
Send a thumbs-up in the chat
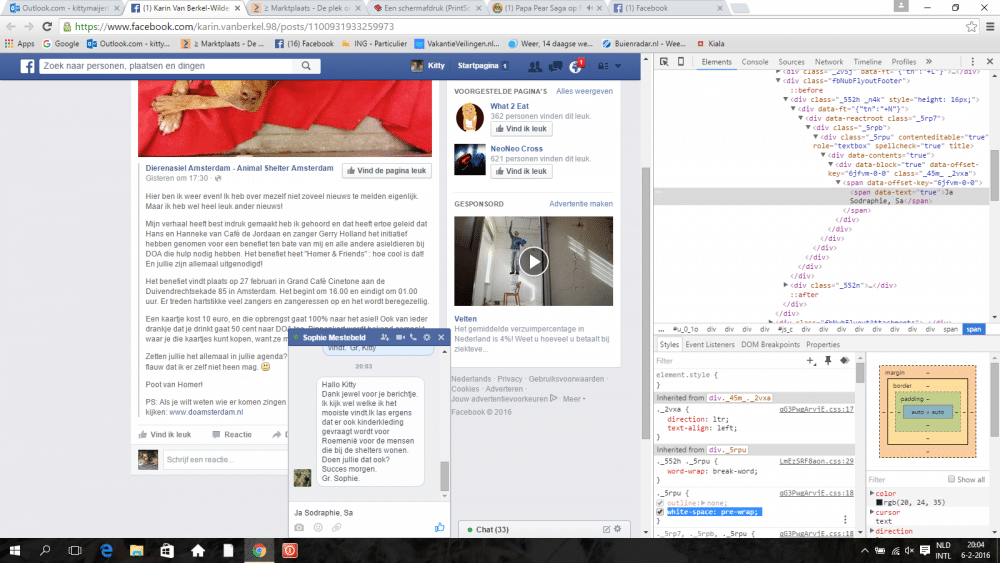(x=439, y=527)
